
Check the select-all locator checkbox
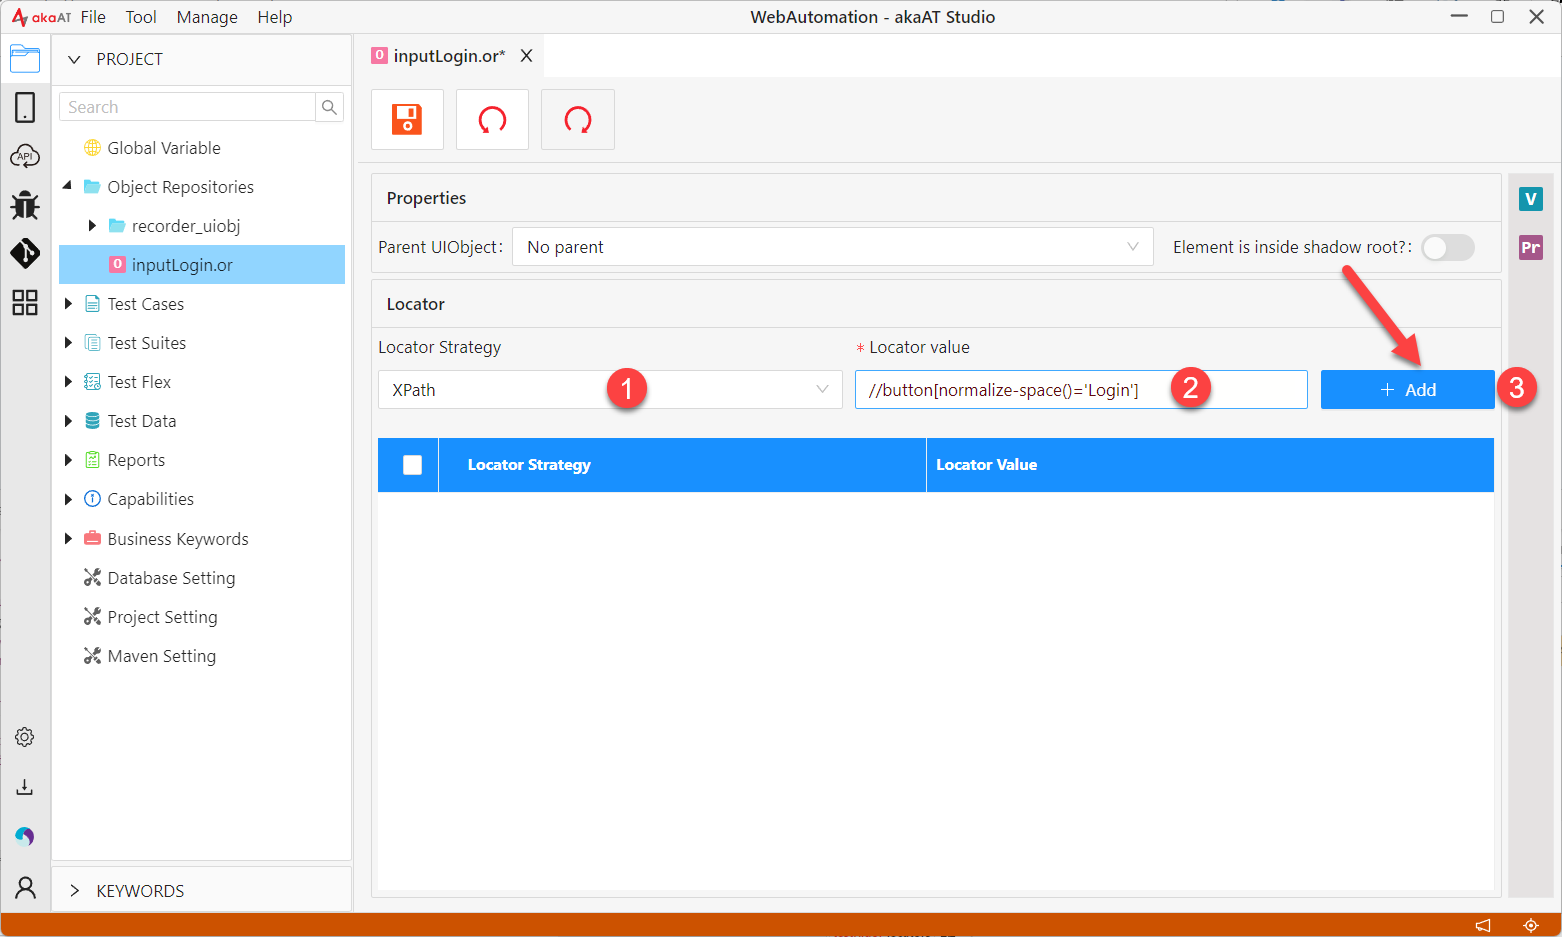[x=412, y=465]
